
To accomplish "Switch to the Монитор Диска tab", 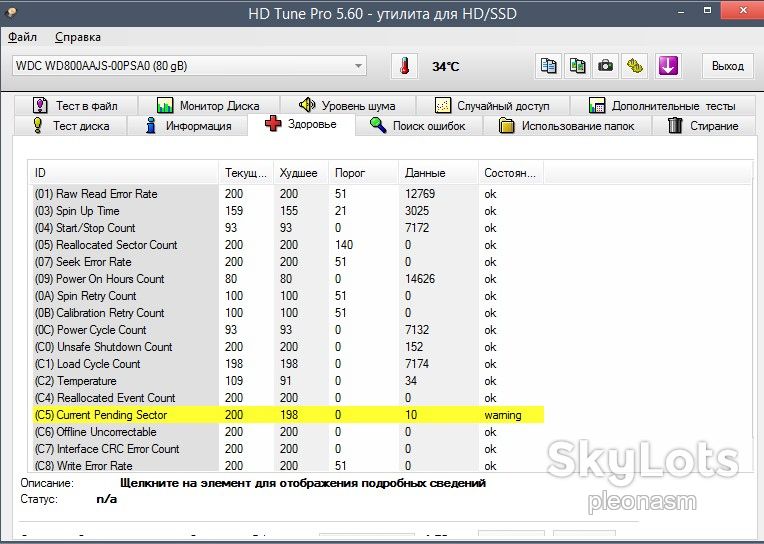I will click(209, 105).
